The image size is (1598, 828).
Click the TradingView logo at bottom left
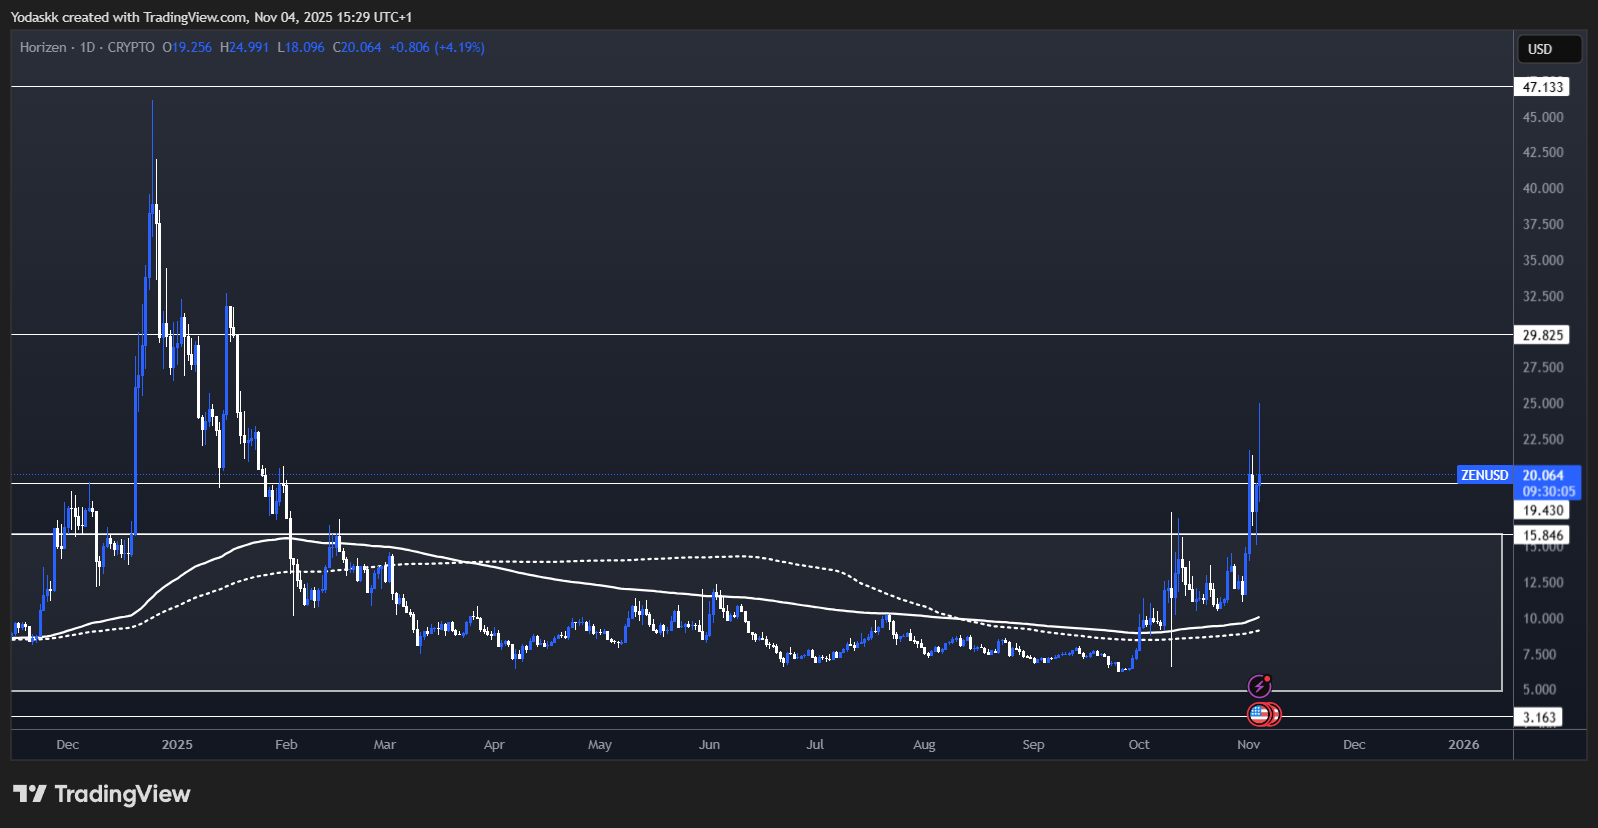pos(101,794)
